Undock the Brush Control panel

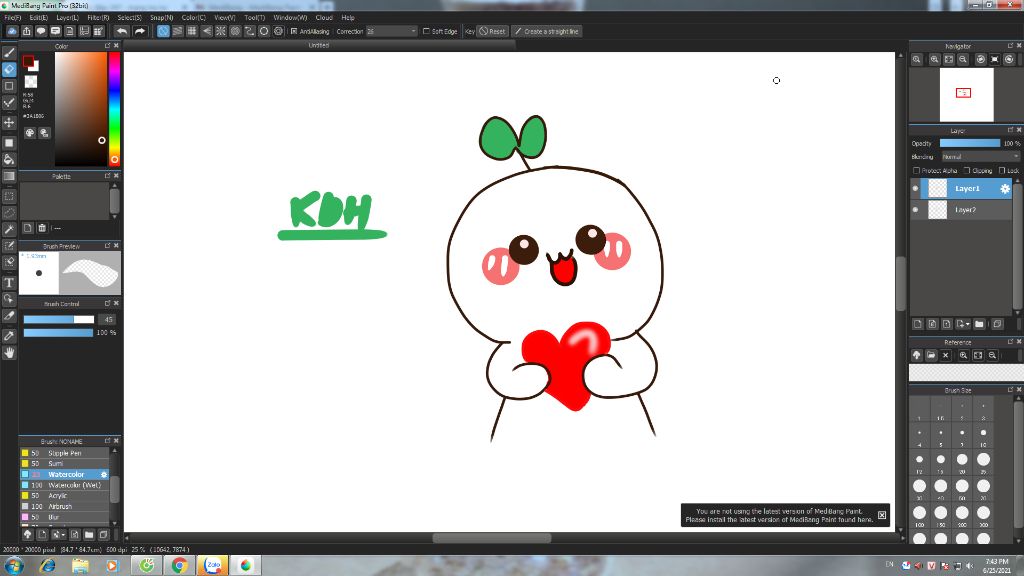(x=108, y=304)
